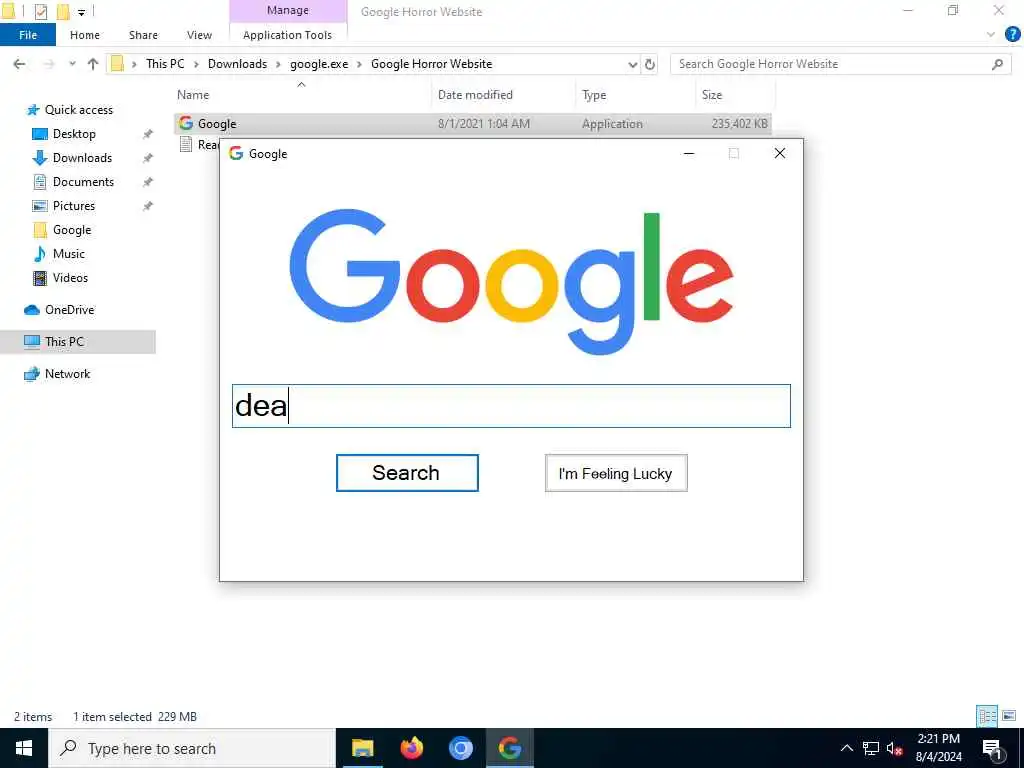Image resolution: width=1024 pixels, height=768 pixels.
Task: Select Videos in the navigation pane
Action: tap(70, 278)
